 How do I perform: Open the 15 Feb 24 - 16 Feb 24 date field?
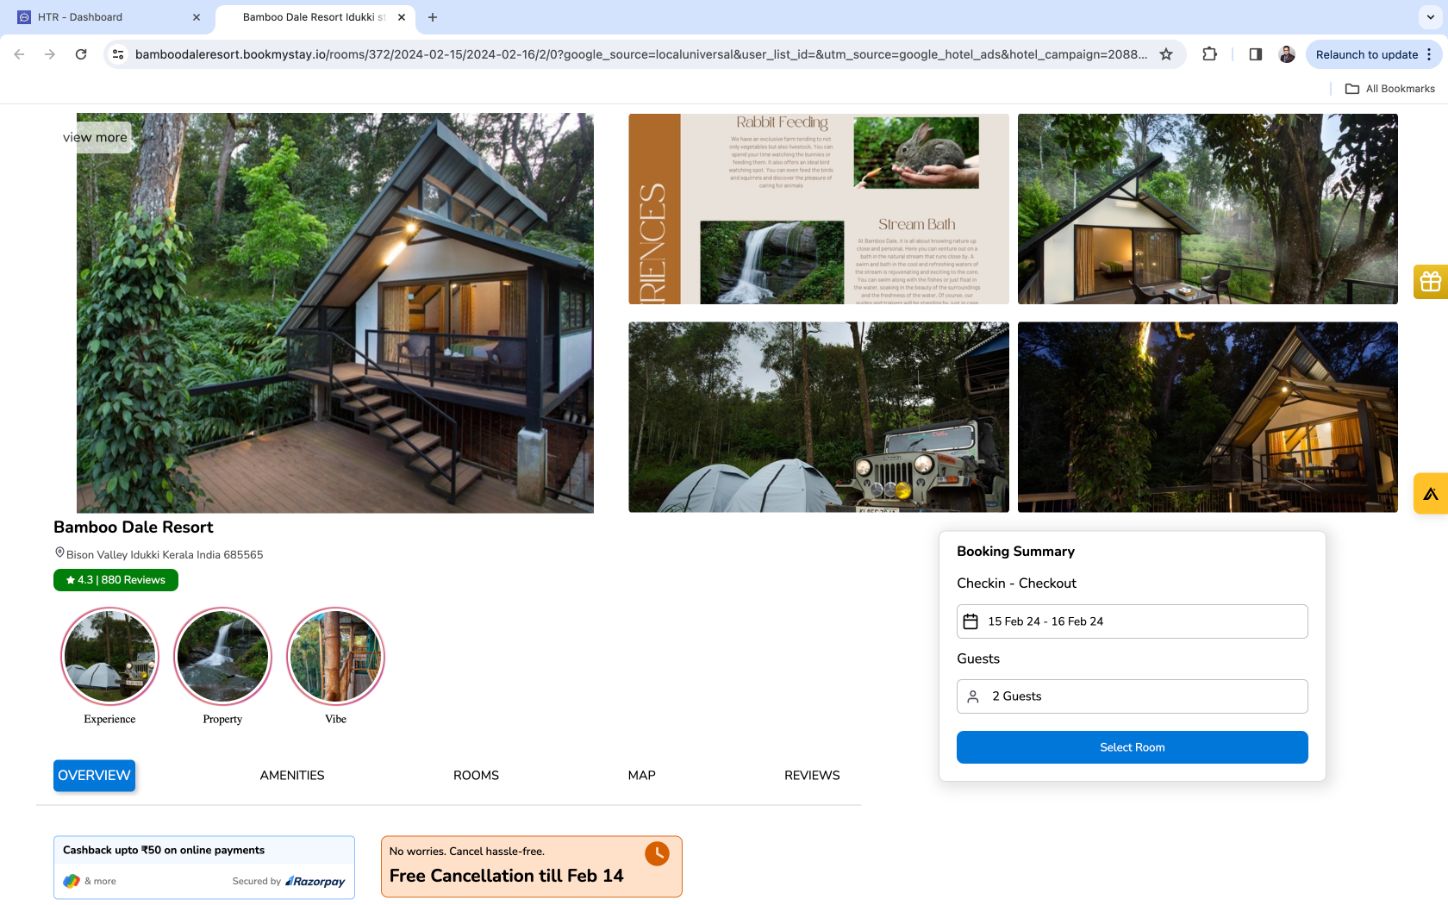(1132, 621)
